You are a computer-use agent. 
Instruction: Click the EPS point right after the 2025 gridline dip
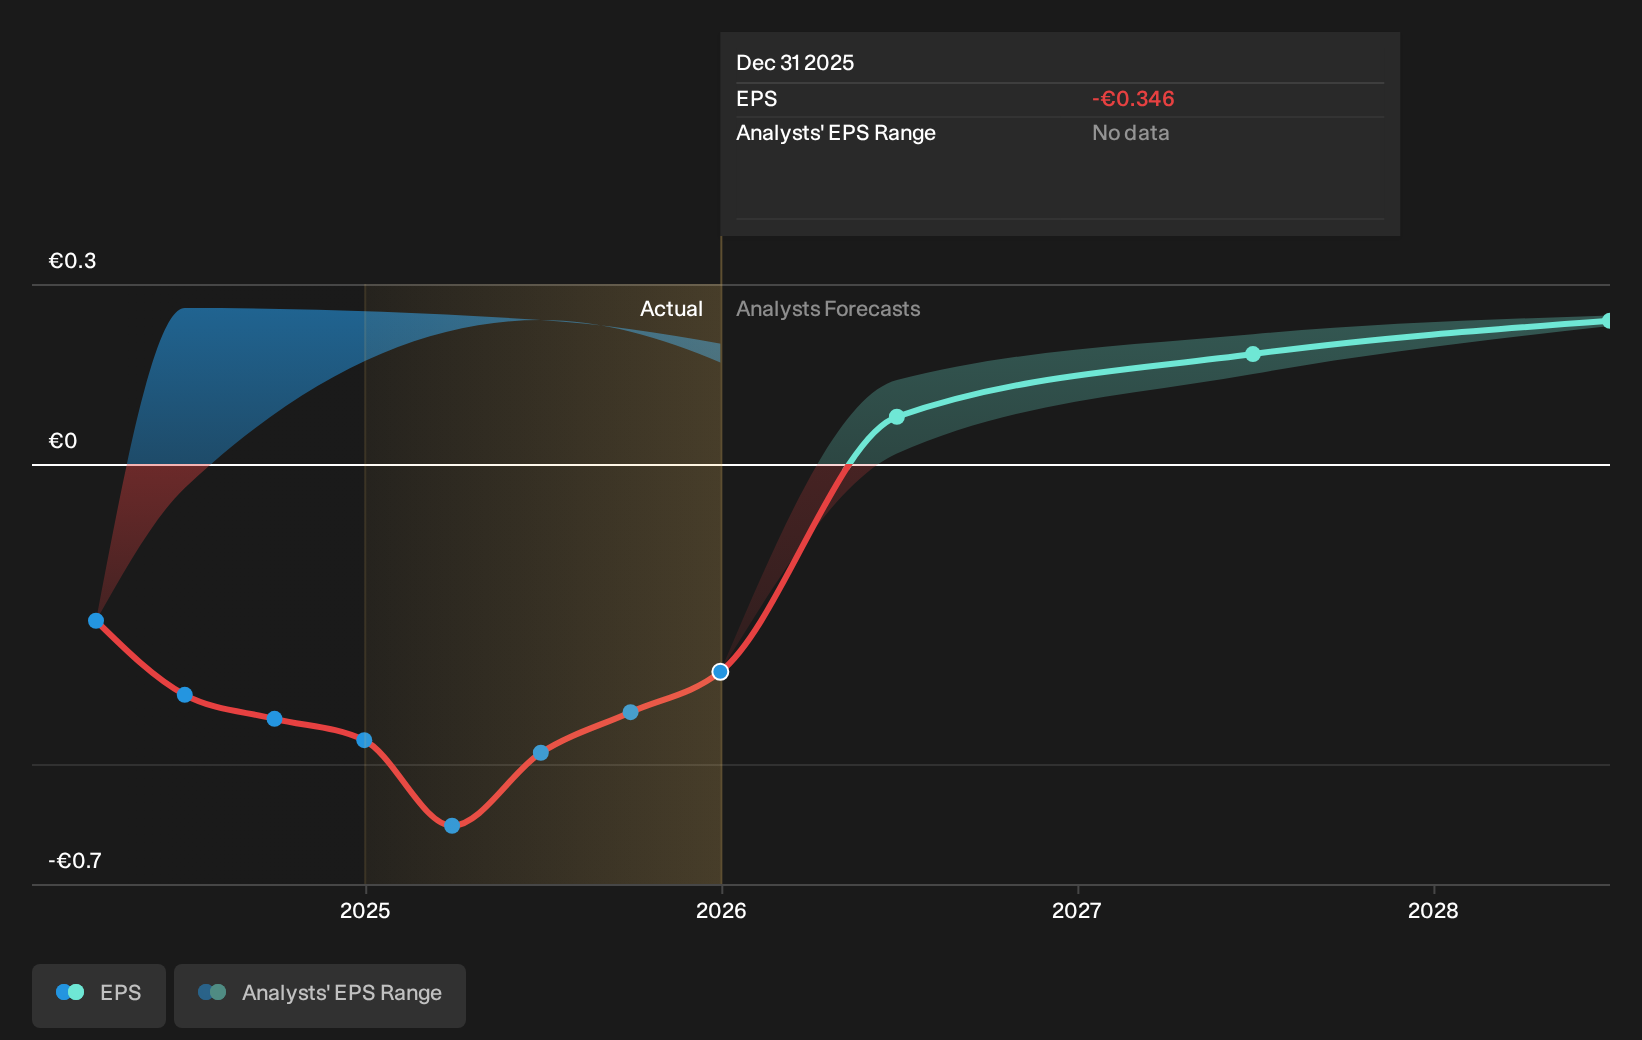pos(541,753)
